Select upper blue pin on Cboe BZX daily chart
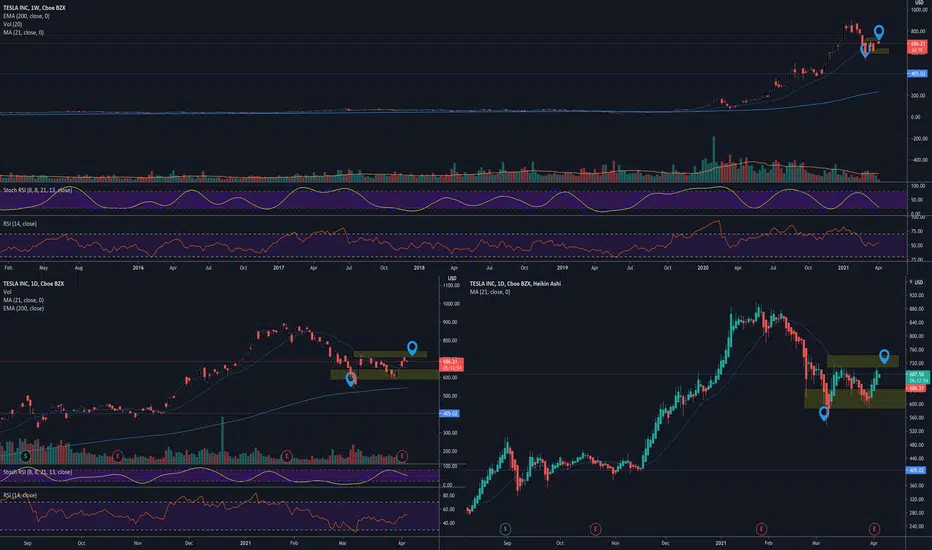Screen dimensions: 932x550 point(412,347)
